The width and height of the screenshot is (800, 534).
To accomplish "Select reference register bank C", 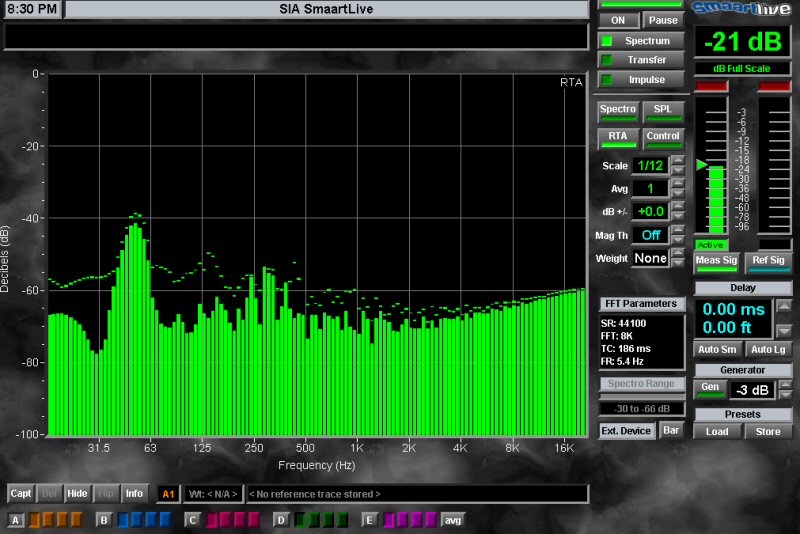I will tap(192, 520).
